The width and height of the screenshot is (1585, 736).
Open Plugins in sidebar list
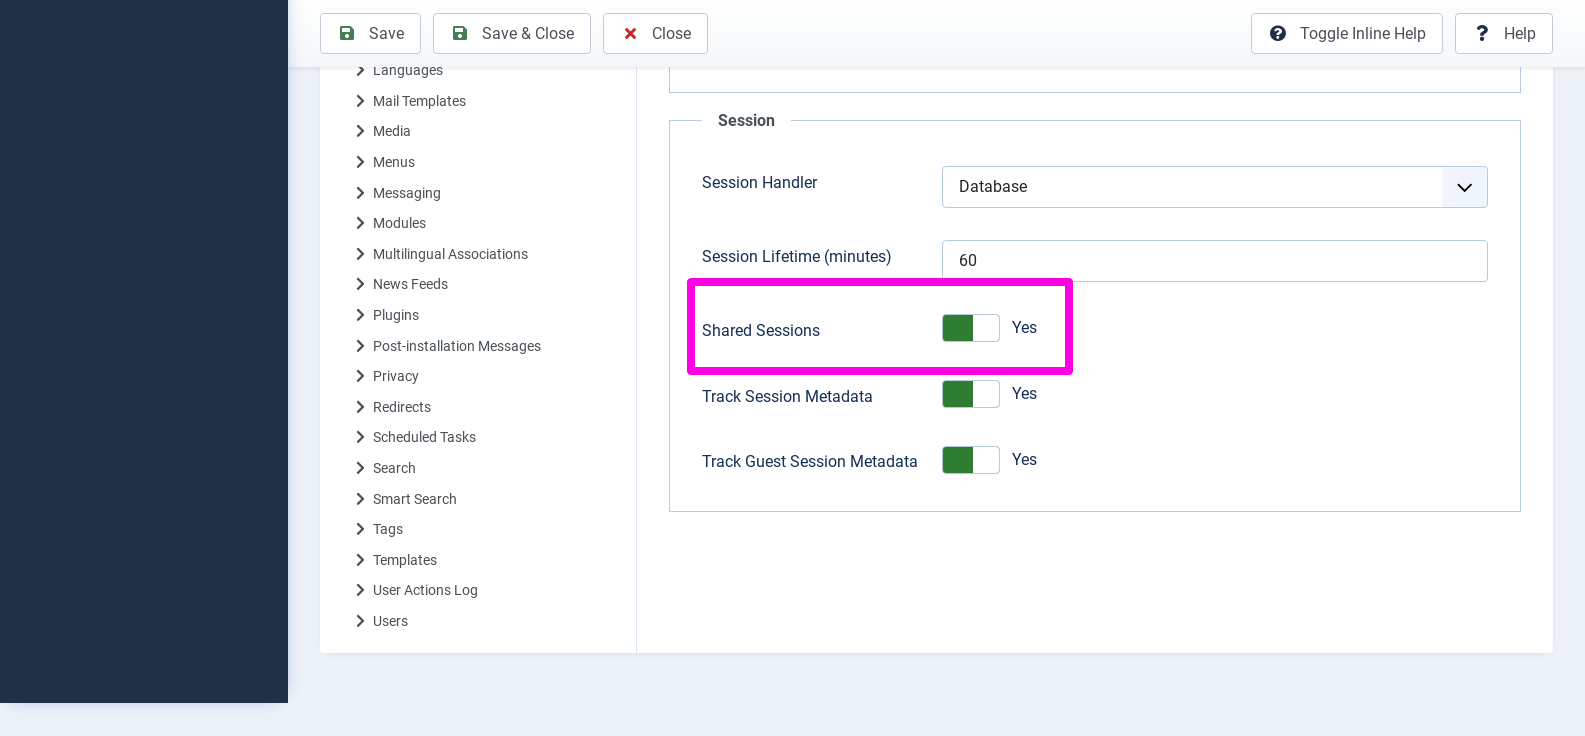point(396,315)
